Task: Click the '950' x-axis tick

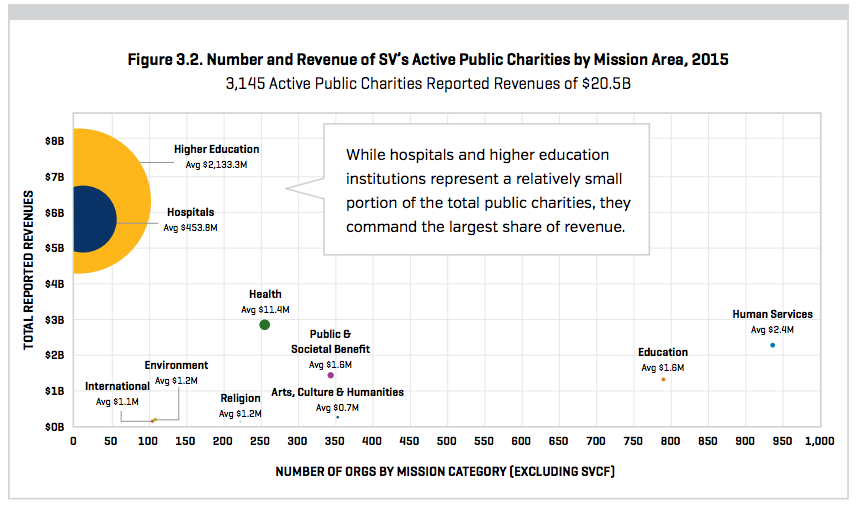Action: pyautogui.click(x=782, y=441)
